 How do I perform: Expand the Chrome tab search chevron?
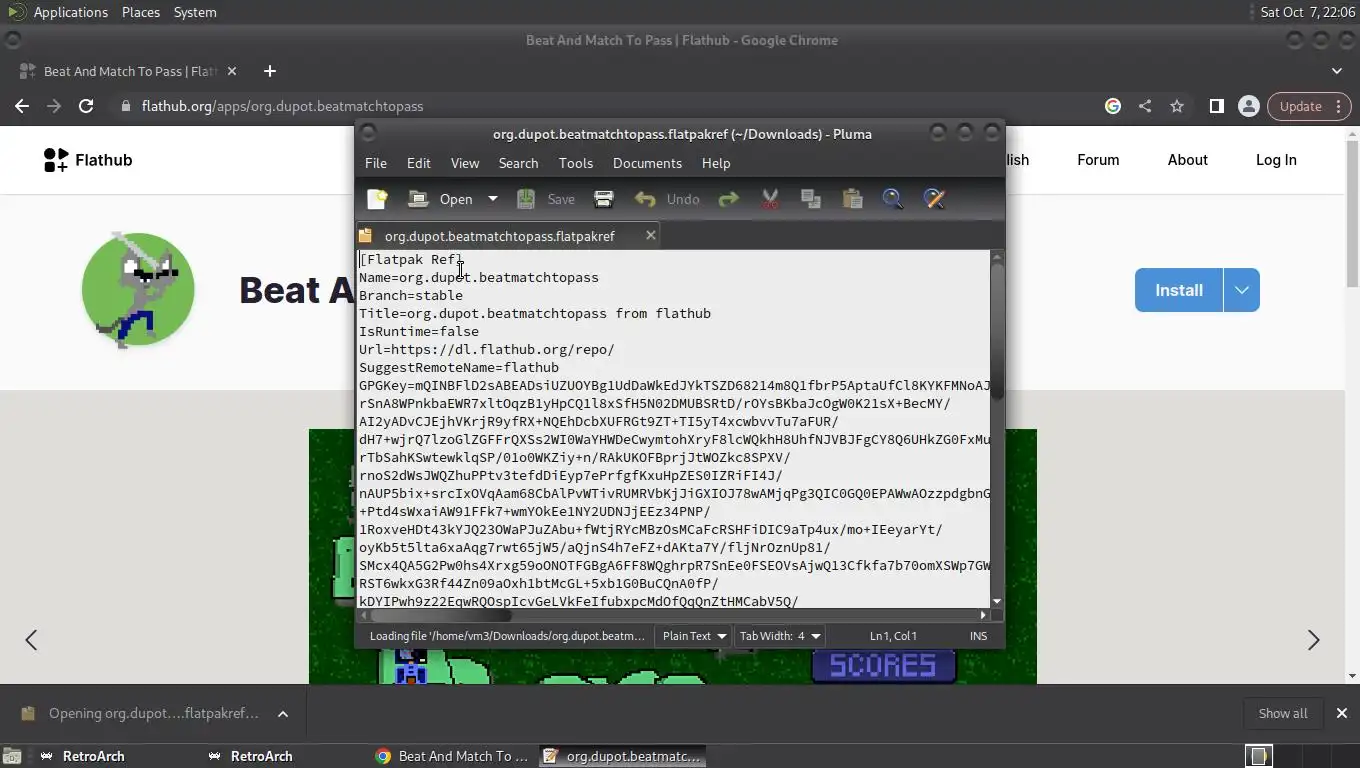coord(1337,71)
